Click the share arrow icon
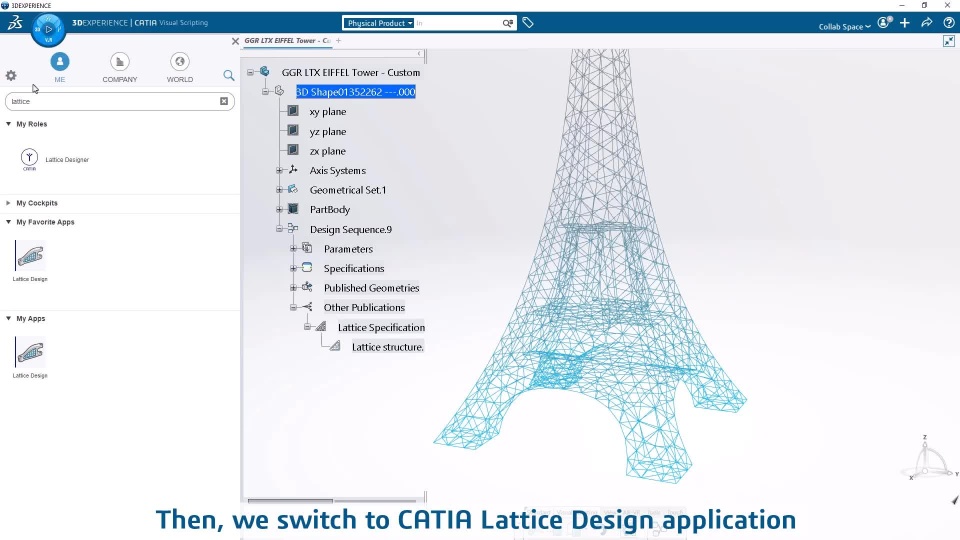This screenshot has width=960, height=540. pos(927,23)
